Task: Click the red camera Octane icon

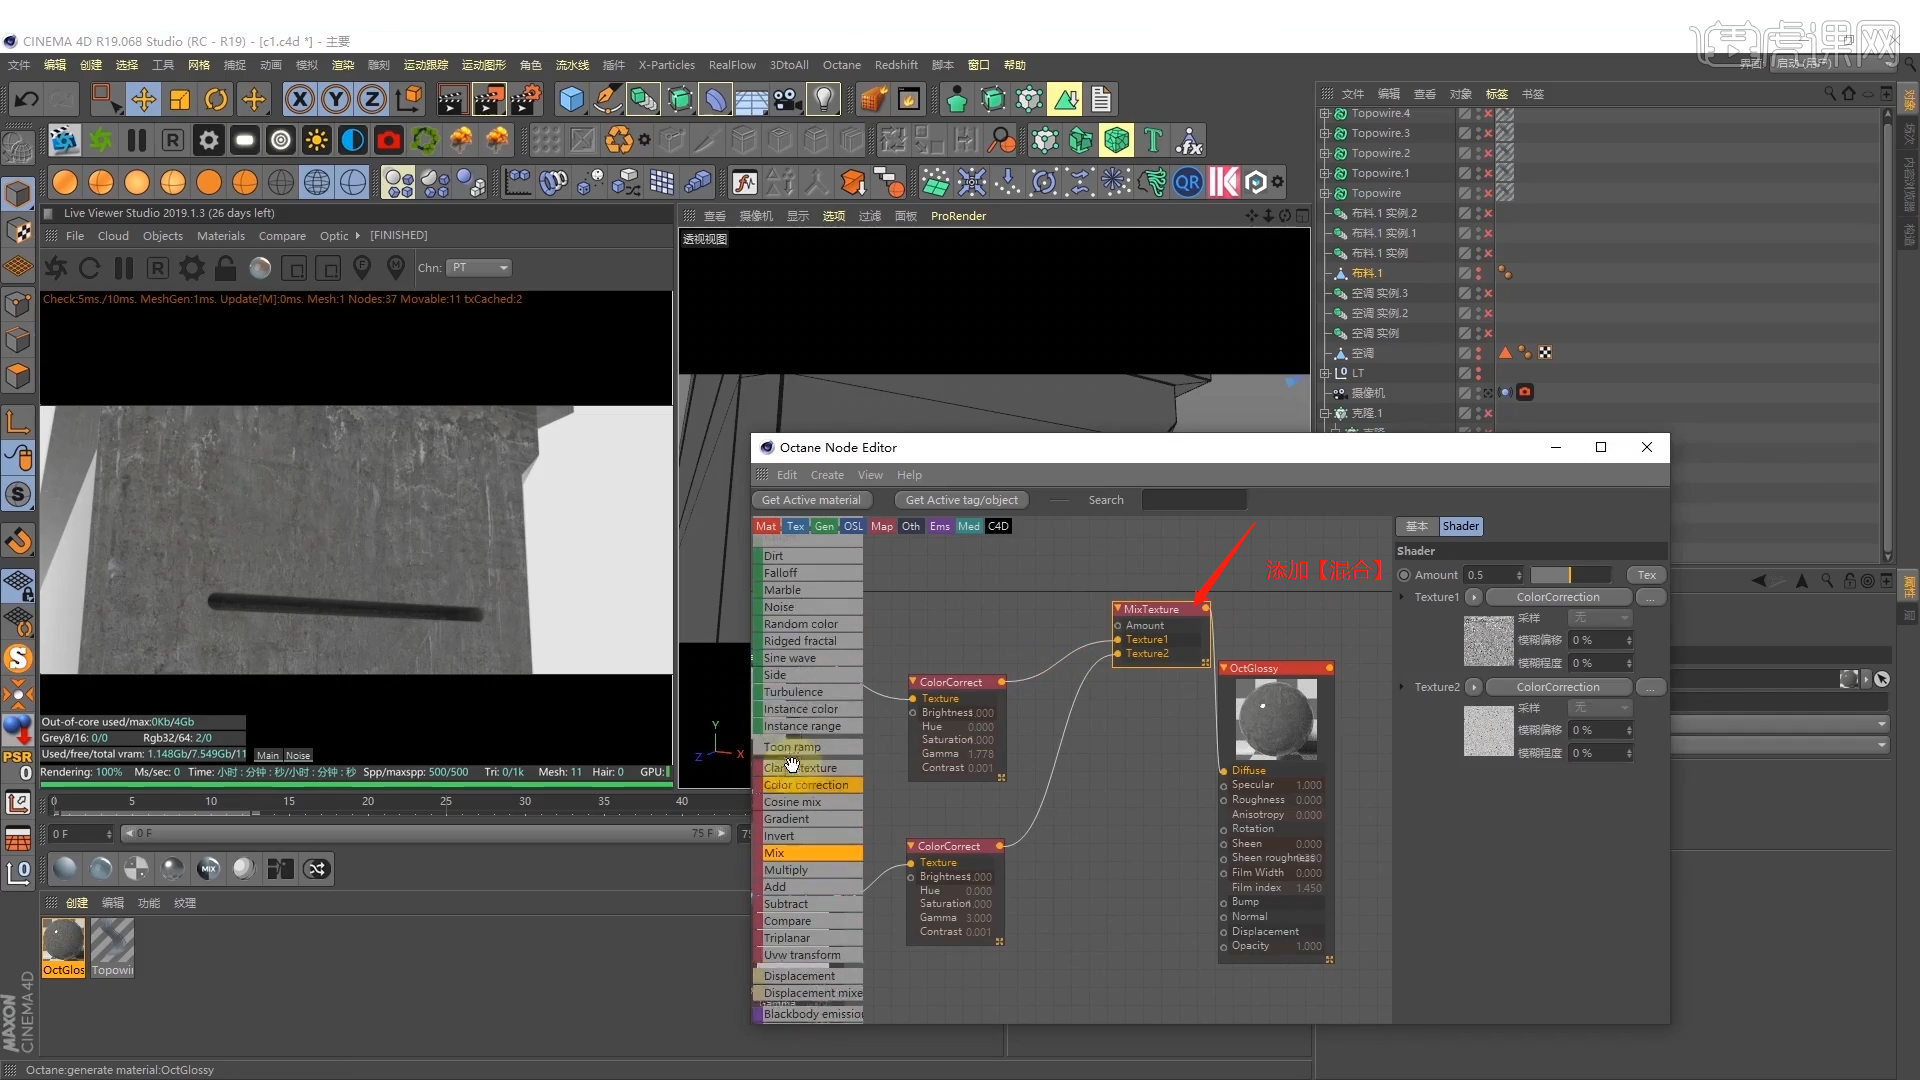Action: (389, 140)
